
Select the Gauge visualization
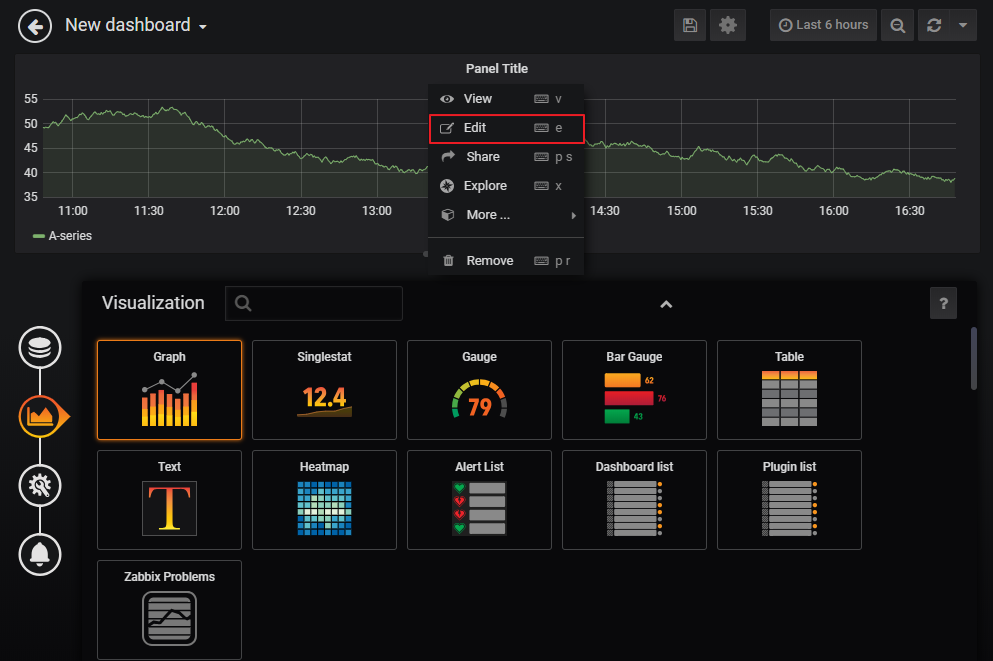tap(479, 390)
